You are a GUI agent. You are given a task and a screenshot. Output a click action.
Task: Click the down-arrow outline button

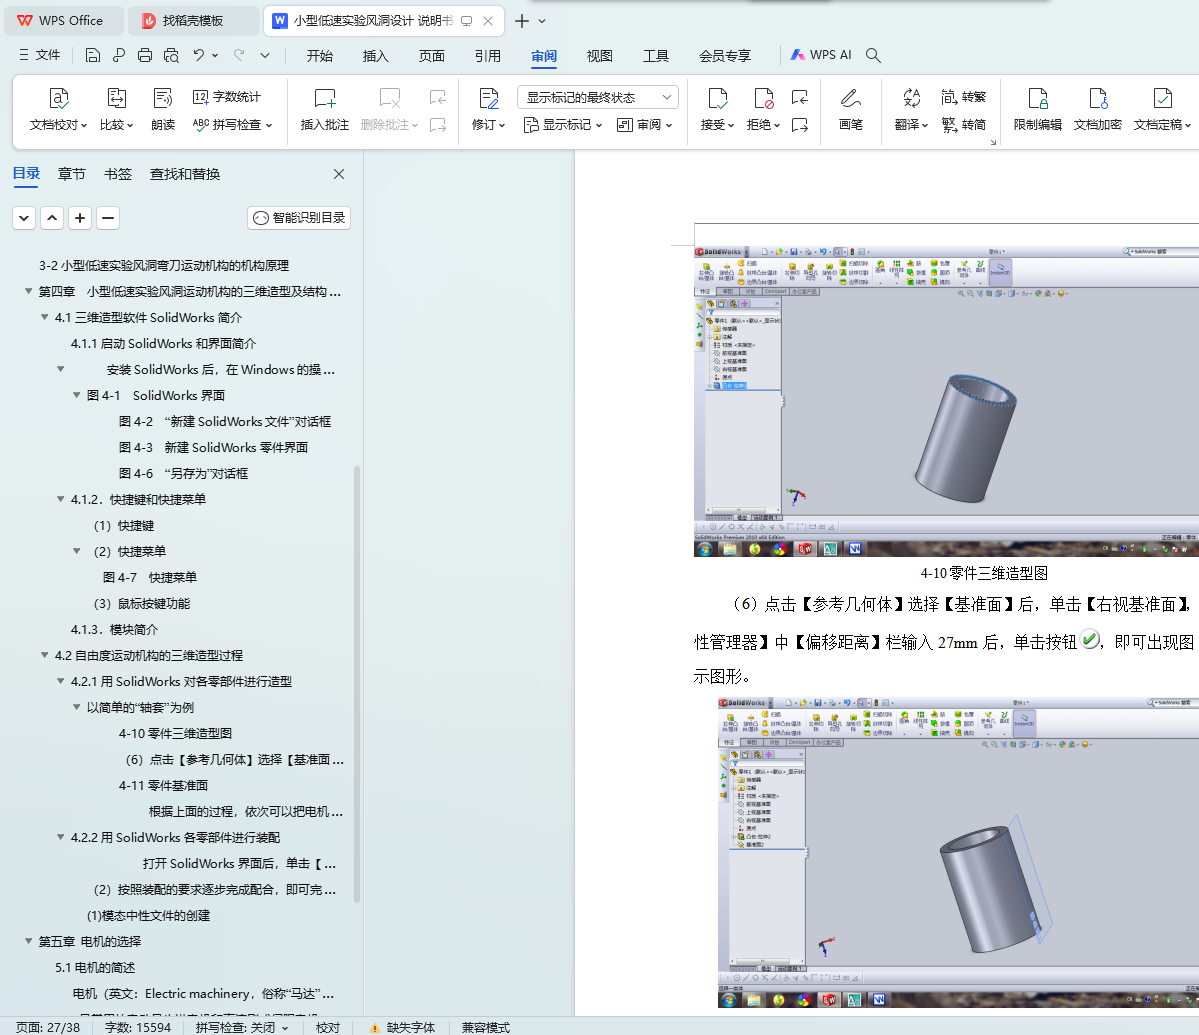click(x=24, y=218)
